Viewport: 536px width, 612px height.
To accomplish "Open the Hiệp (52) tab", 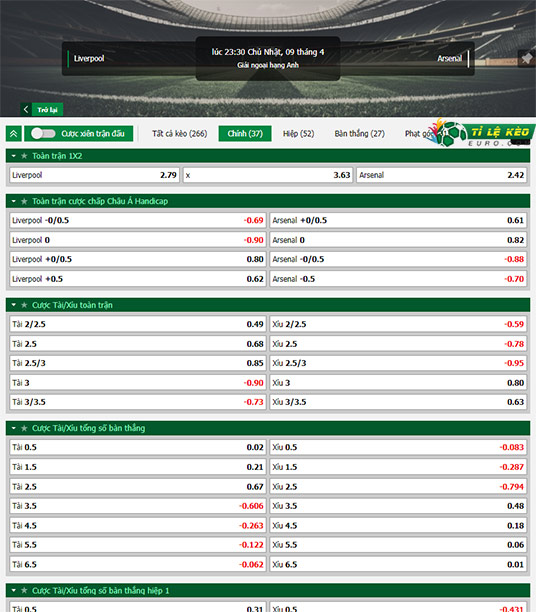I will (298, 133).
